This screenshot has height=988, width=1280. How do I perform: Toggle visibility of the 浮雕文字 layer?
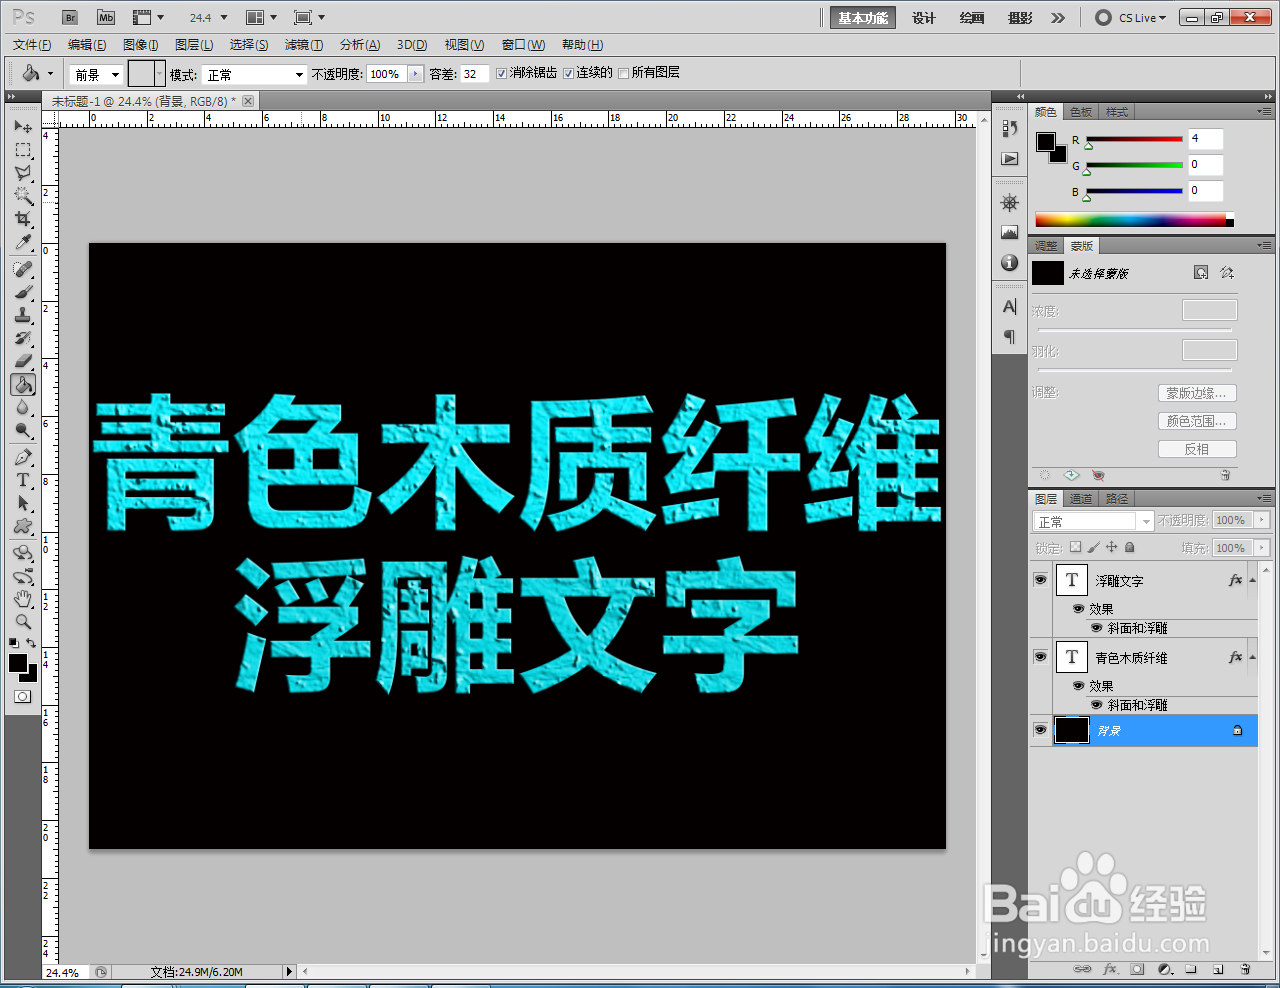[x=1040, y=580]
